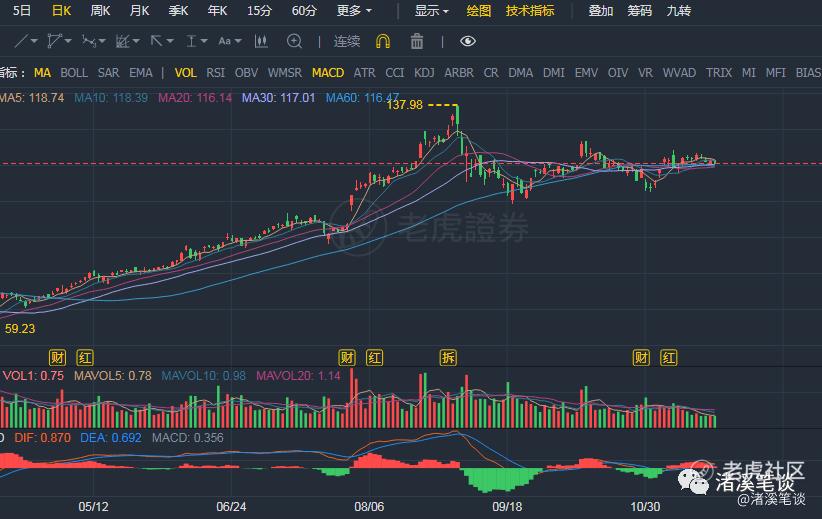Screen dimensions: 822x519
Task: Select the Gann fan angle tool
Action: [122, 41]
